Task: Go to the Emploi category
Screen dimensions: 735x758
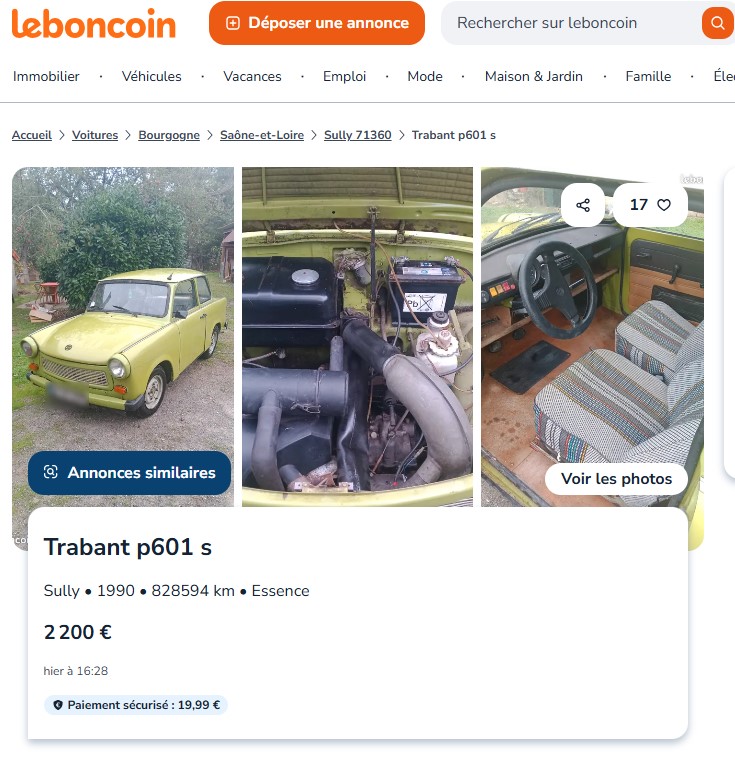Action: click(344, 76)
